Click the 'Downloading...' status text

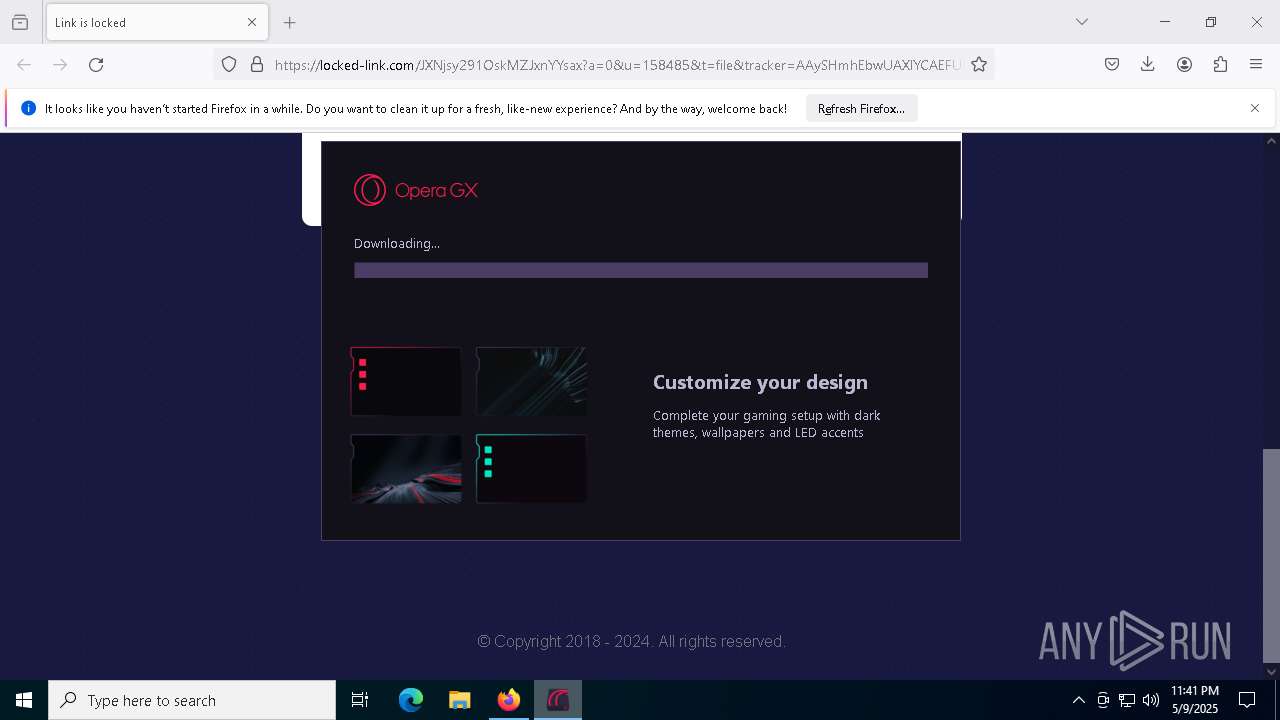click(x=397, y=243)
